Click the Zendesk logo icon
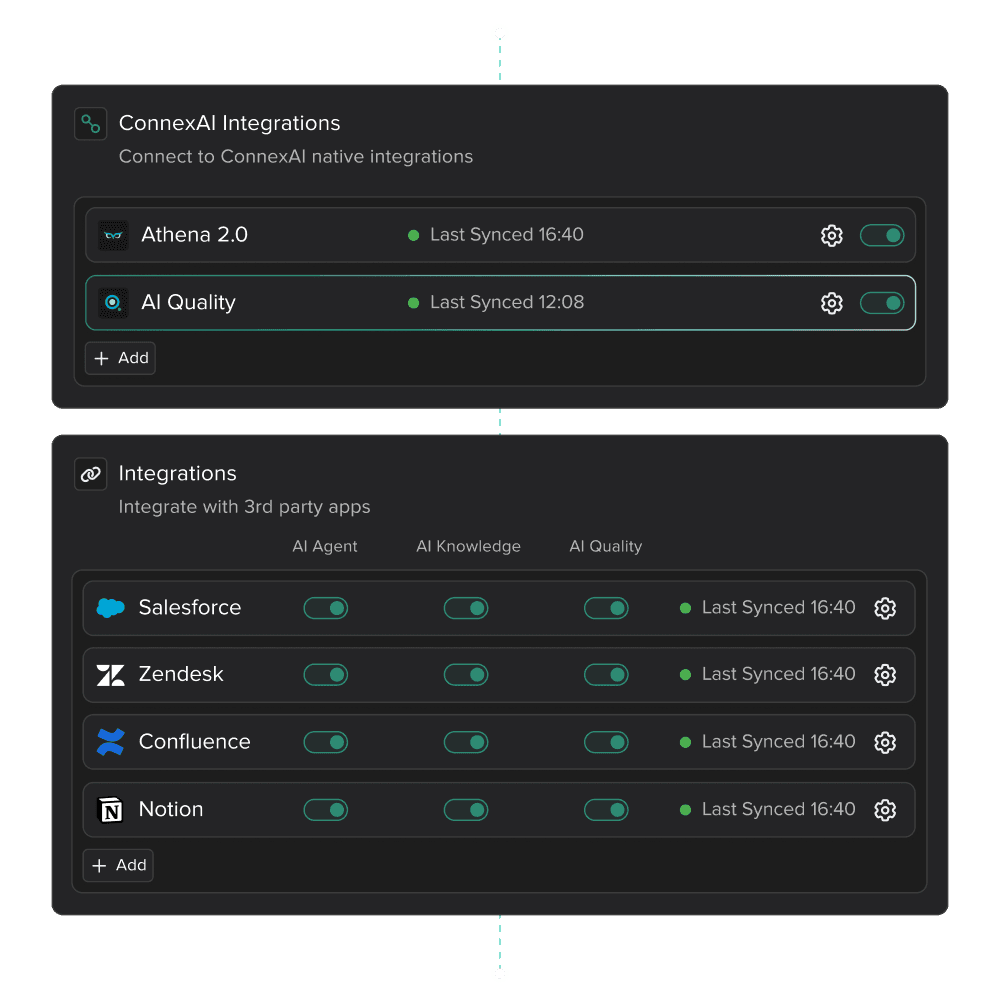 pos(110,675)
